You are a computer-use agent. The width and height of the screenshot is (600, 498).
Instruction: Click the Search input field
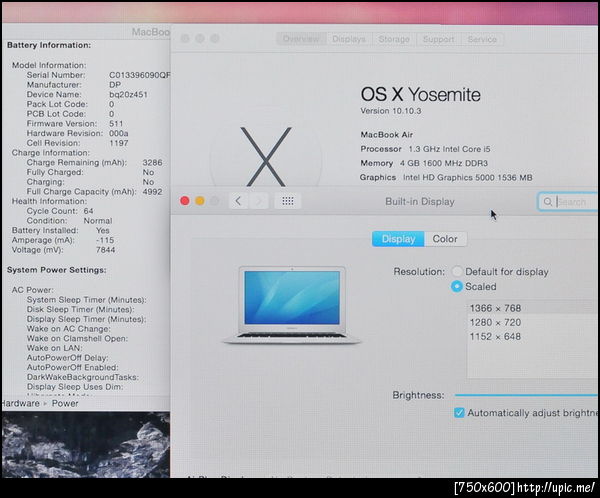(x=568, y=201)
